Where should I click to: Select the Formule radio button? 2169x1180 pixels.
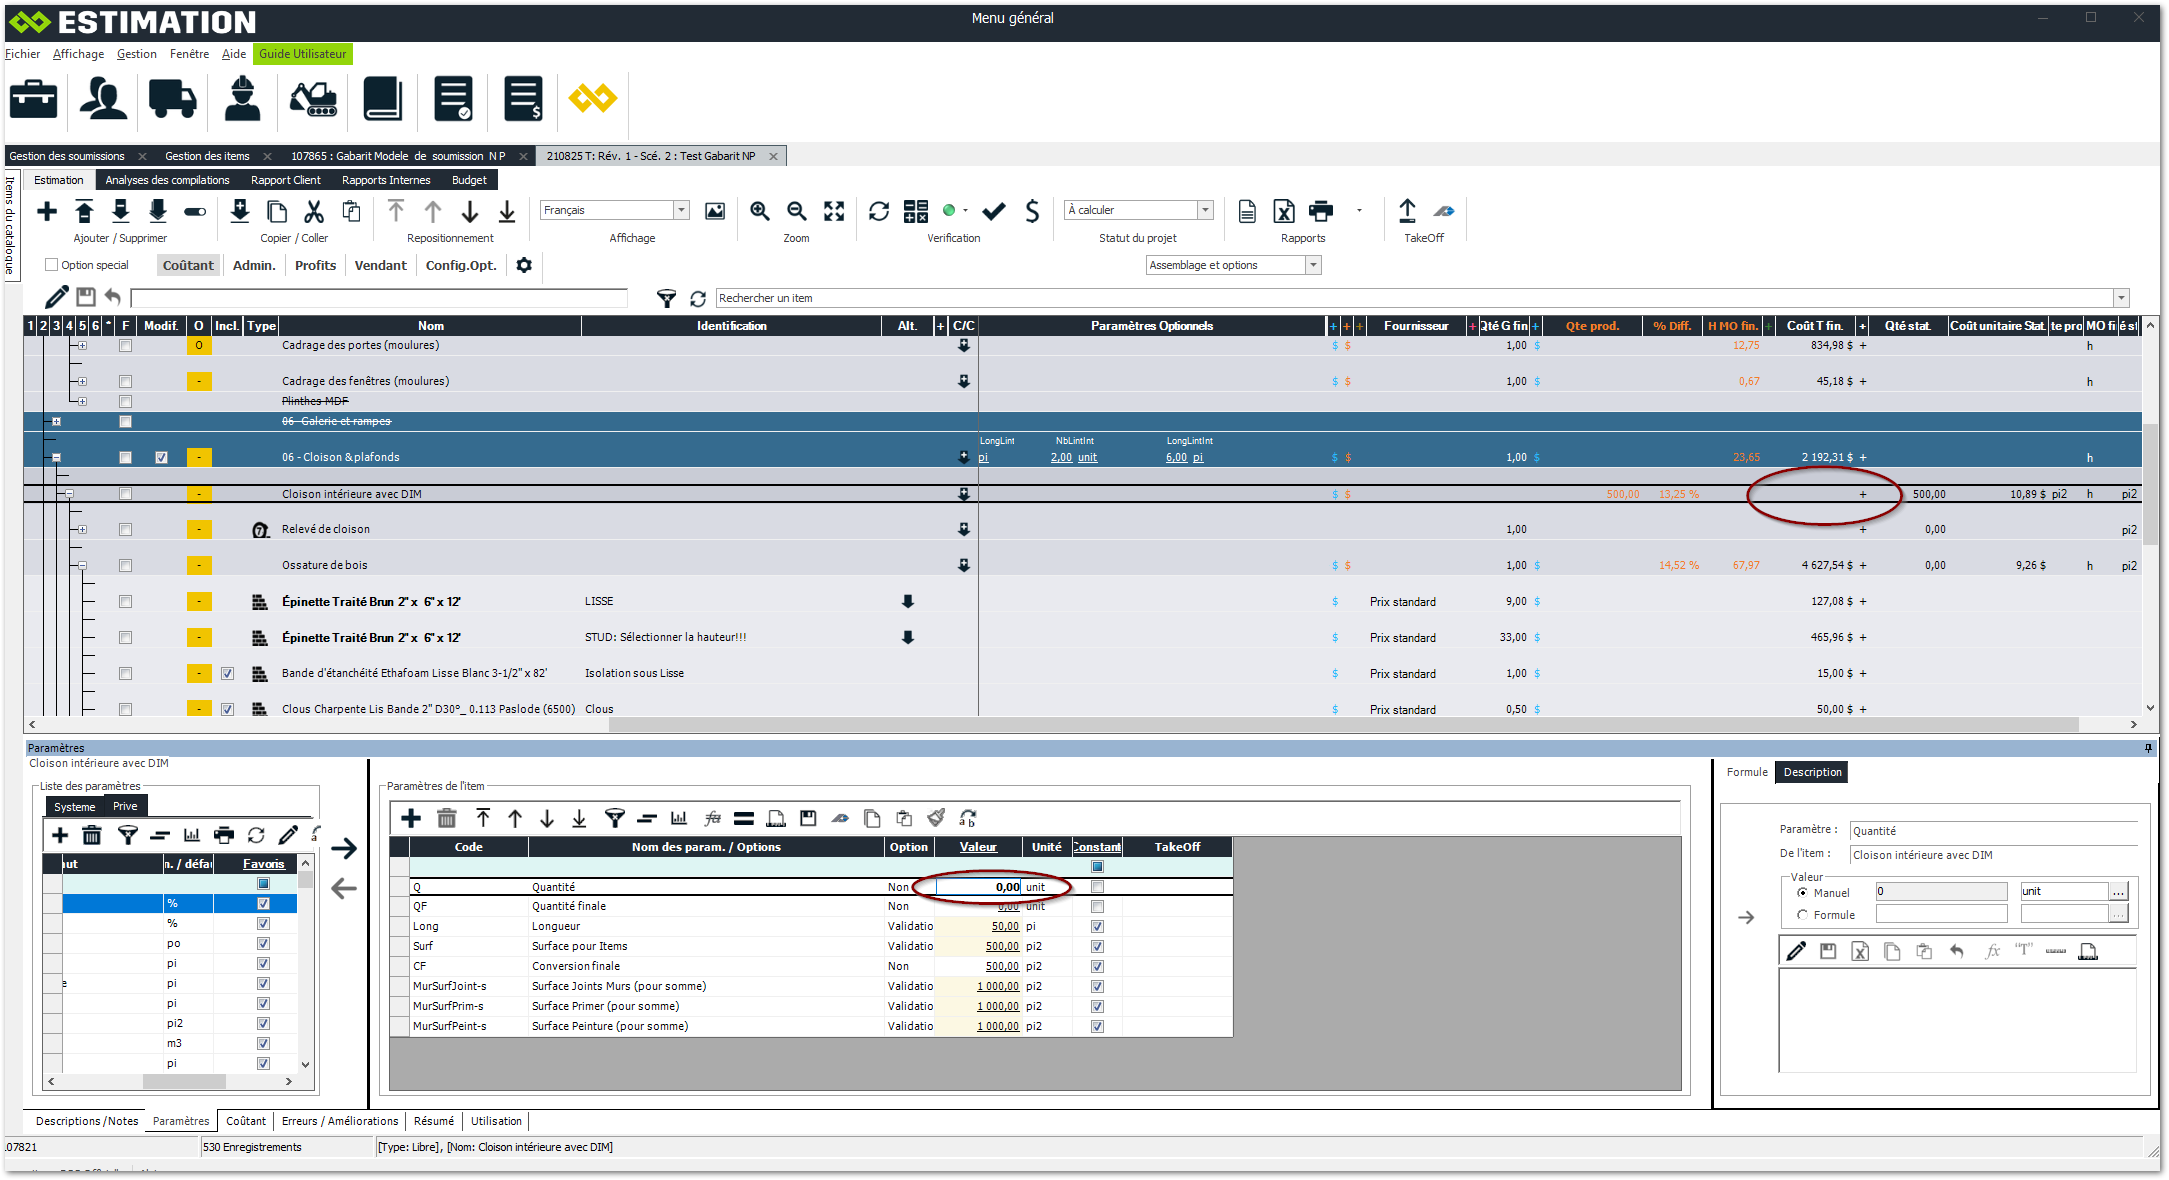pos(1802,915)
